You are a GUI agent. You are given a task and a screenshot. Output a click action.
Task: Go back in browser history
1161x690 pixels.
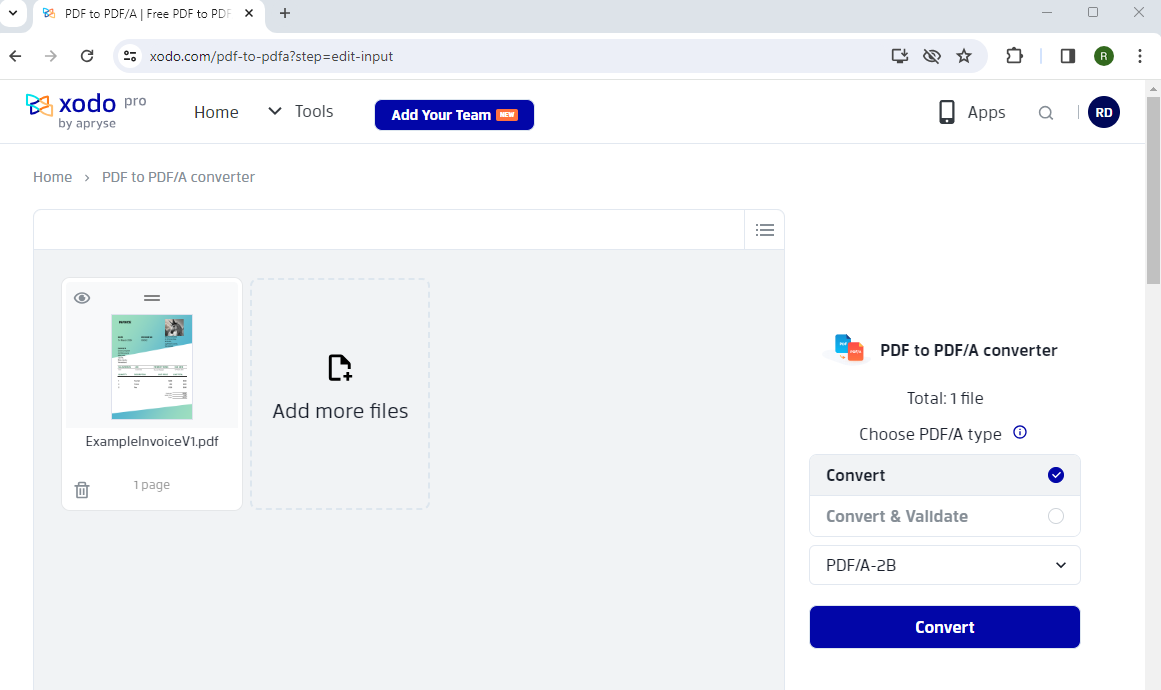16,56
